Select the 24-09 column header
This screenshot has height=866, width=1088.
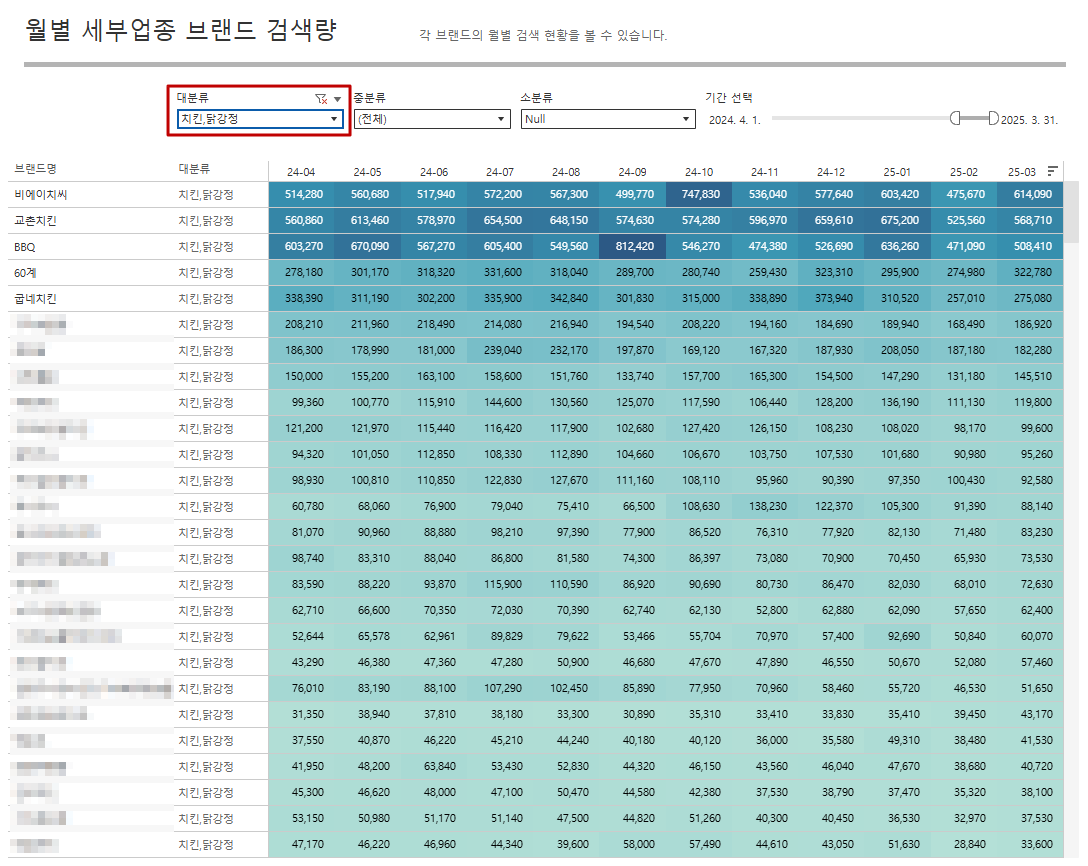point(632,172)
